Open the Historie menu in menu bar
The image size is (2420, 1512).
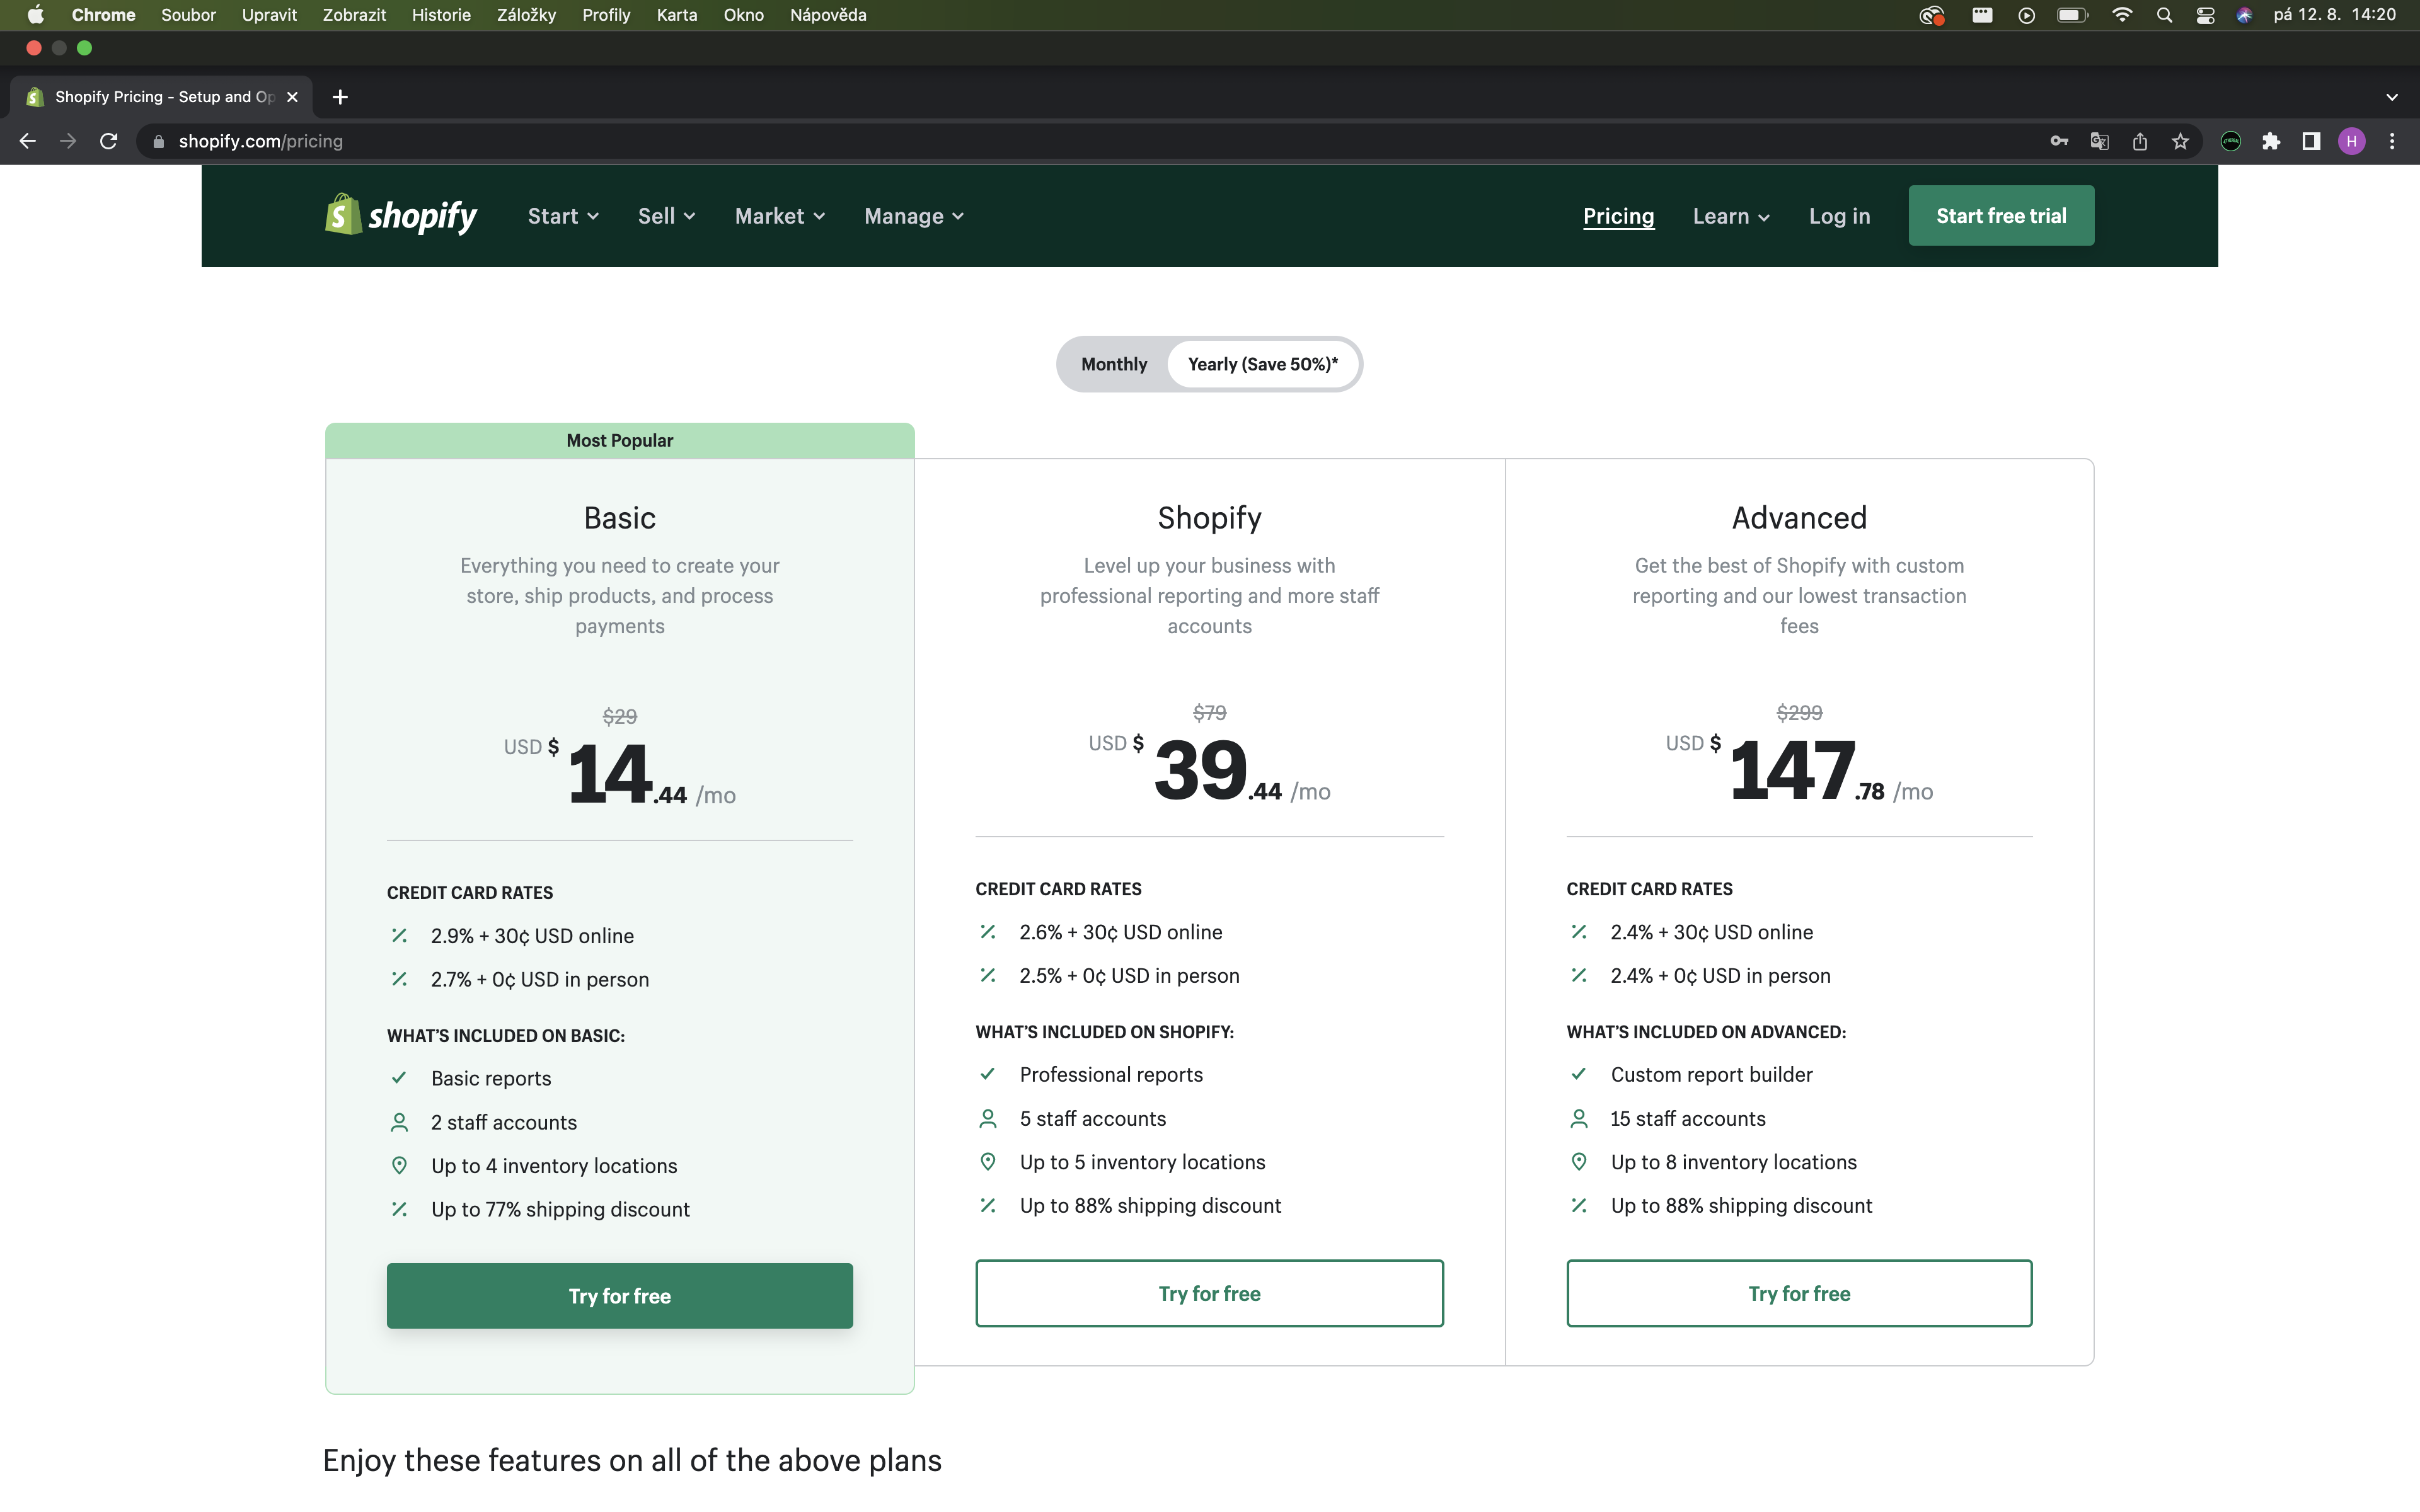pyautogui.click(x=441, y=15)
